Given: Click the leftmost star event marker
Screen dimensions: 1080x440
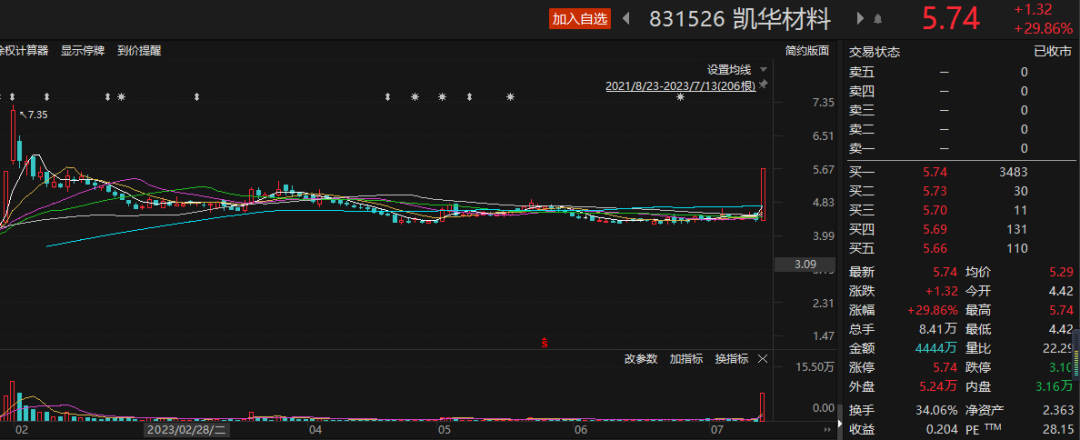Looking at the screenshot, I should pyautogui.click(x=121, y=97).
